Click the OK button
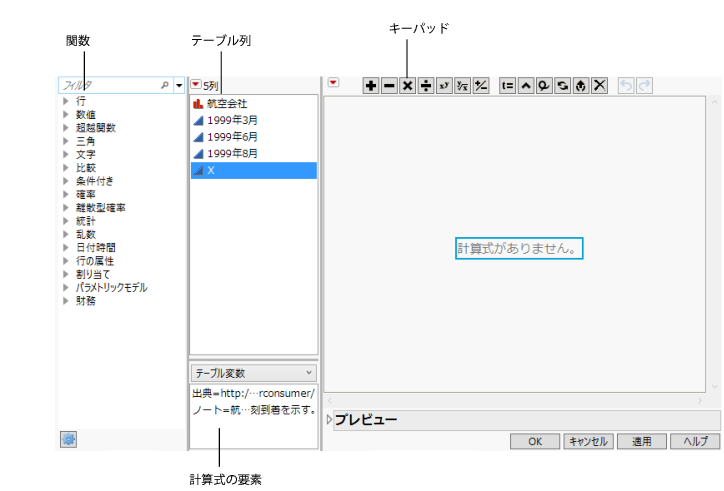The height and width of the screenshot is (491, 724). [x=535, y=441]
